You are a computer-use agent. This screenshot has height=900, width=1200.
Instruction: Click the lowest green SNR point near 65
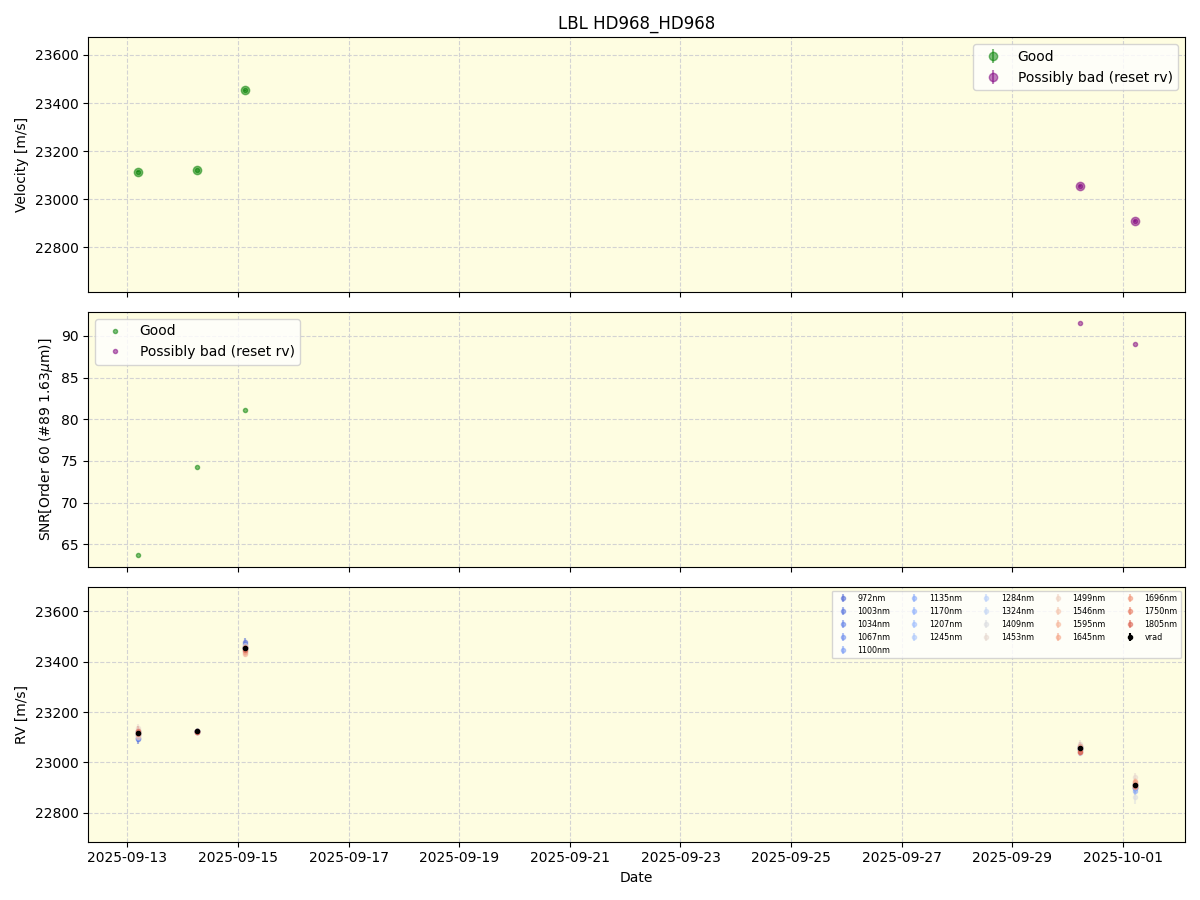[138, 555]
